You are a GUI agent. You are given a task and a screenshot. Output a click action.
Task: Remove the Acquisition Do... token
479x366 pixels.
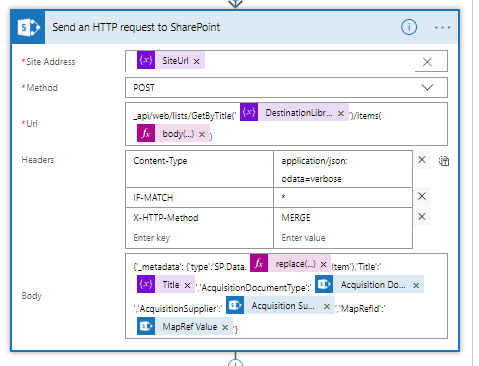[416, 285]
